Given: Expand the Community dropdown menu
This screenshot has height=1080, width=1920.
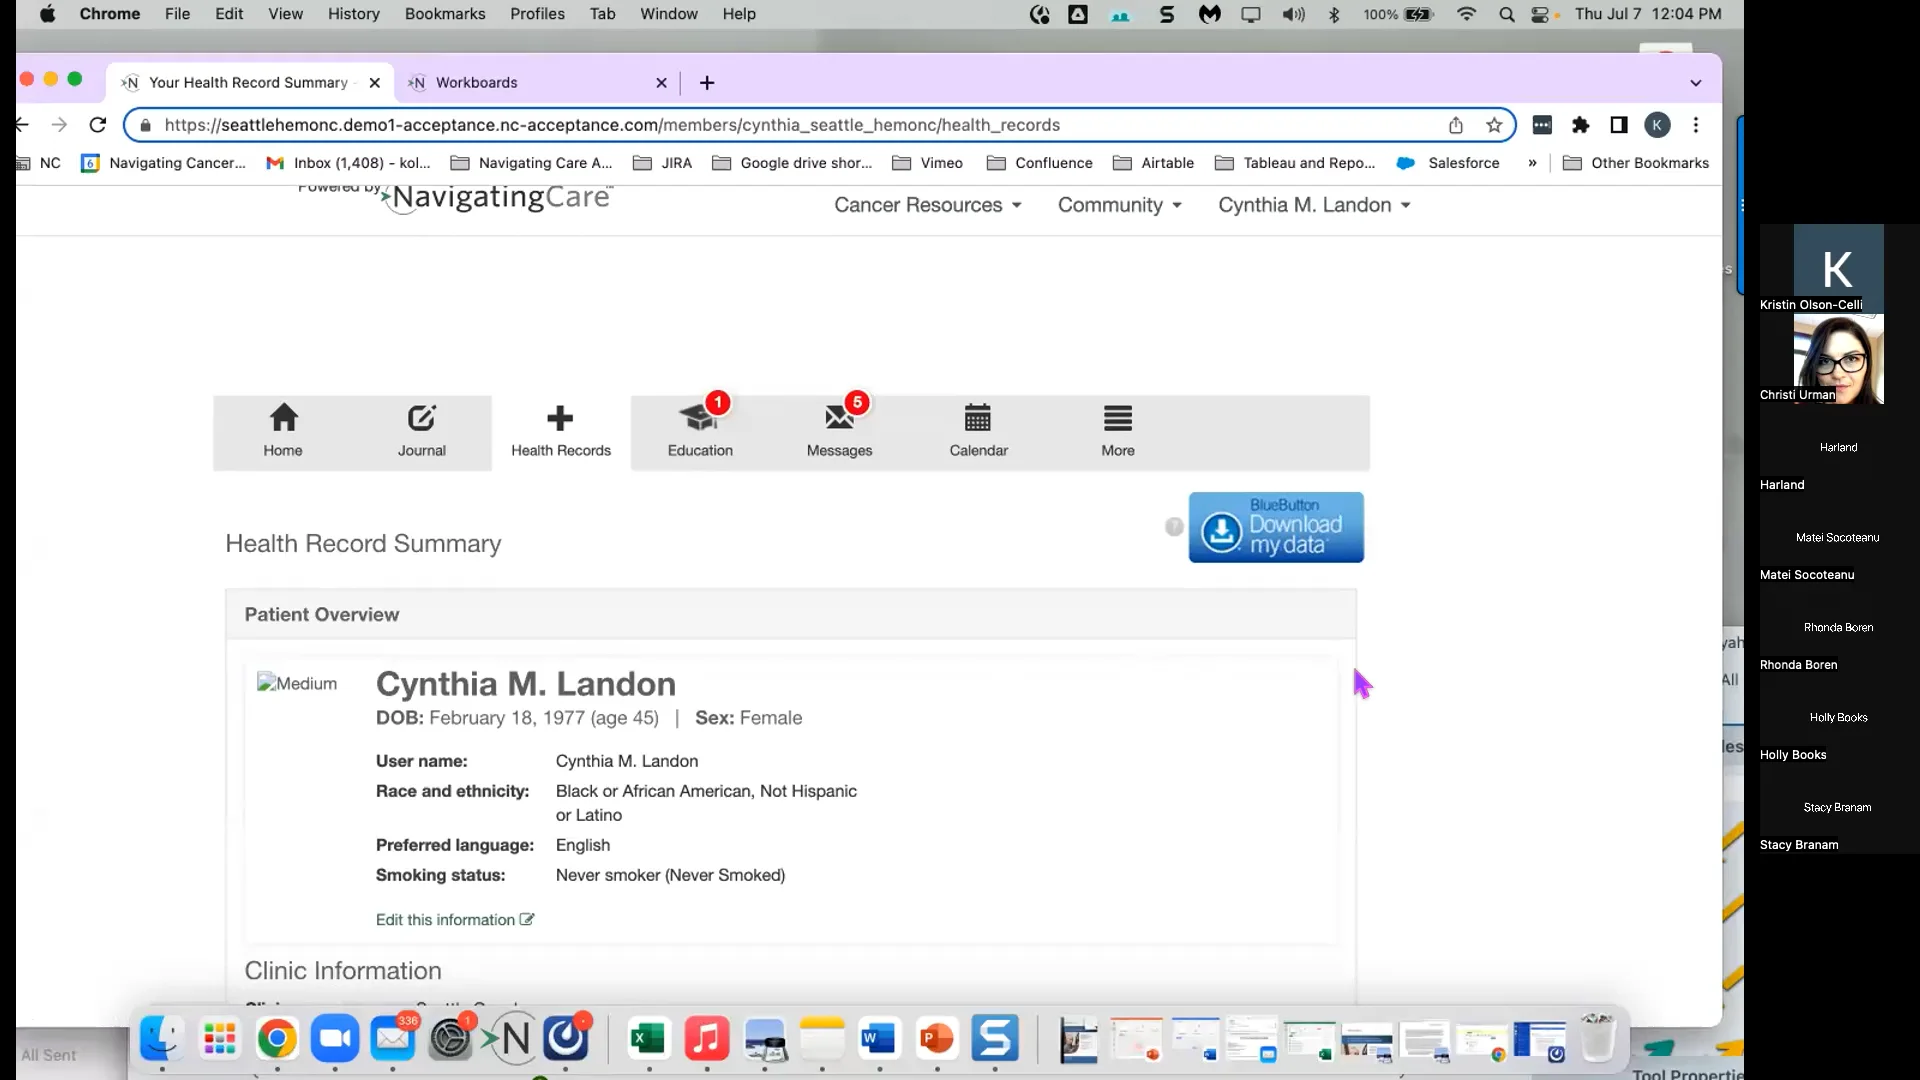Looking at the screenshot, I should [1119, 205].
